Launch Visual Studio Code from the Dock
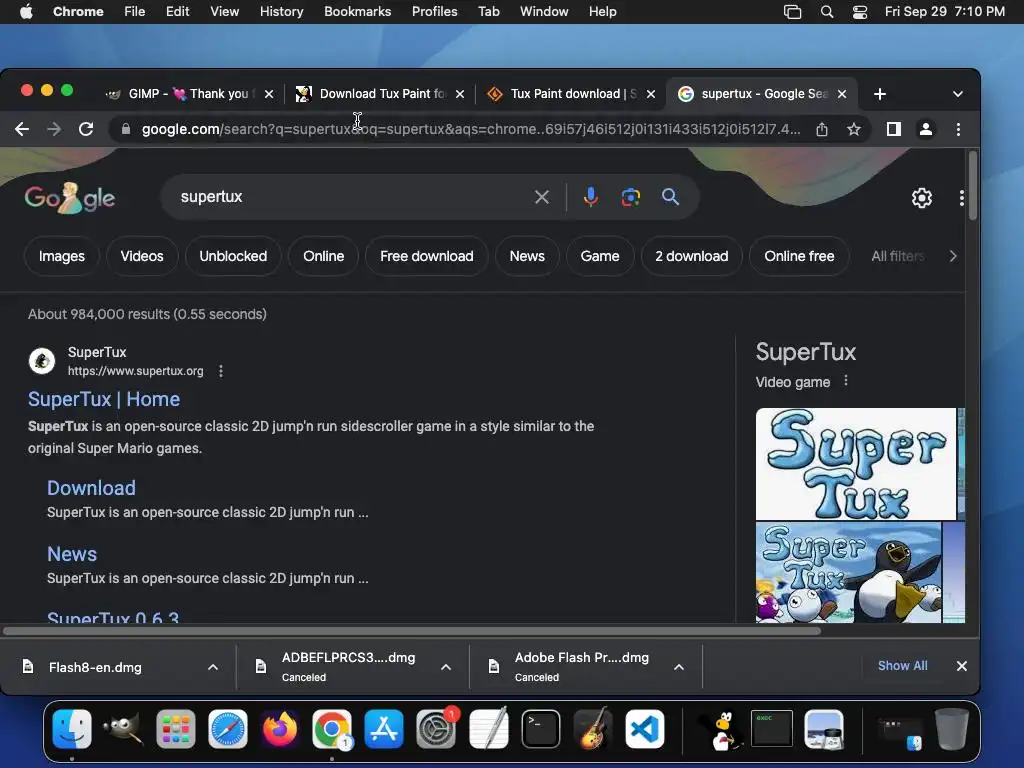Image resolution: width=1024 pixels, height=768 pixels. pos(645,729)
